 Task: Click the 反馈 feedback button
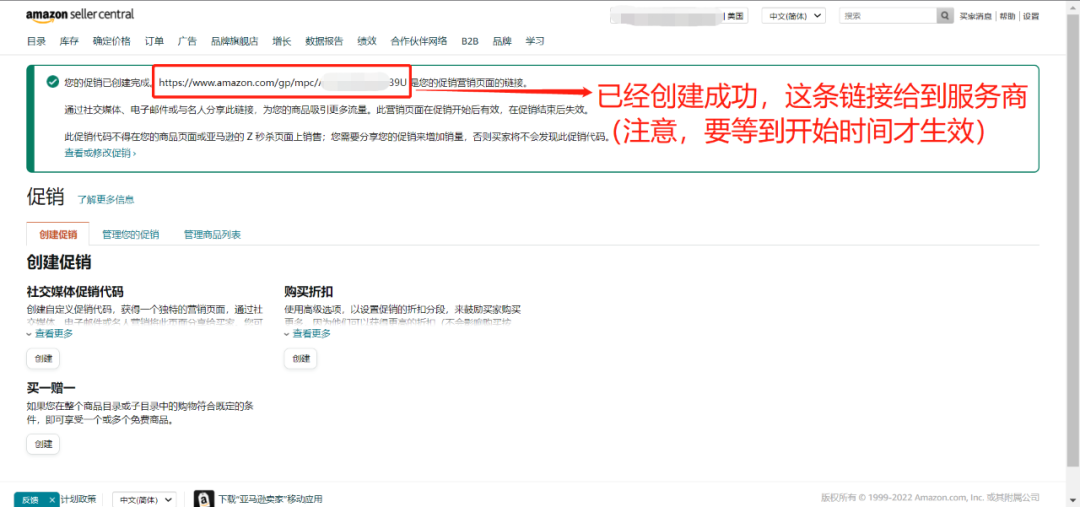(30, 500)
